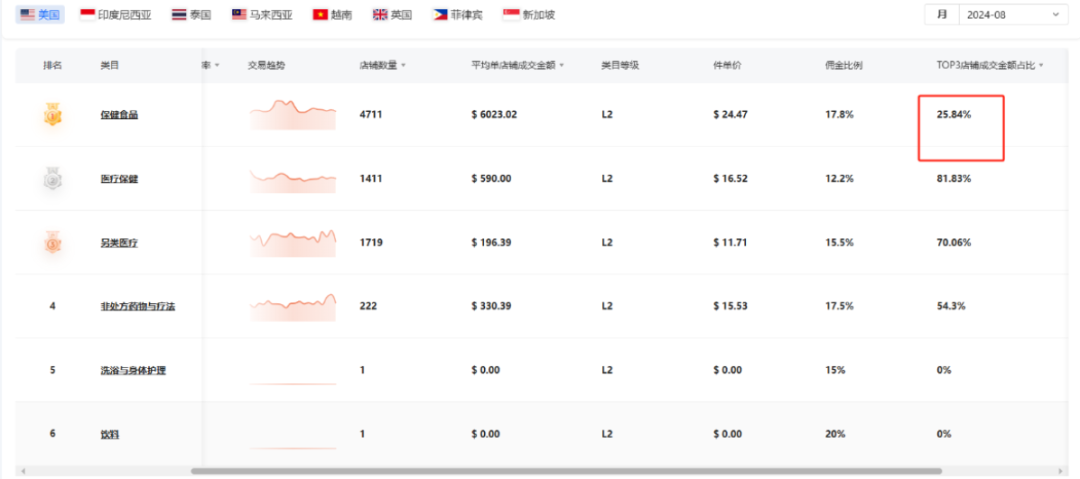Click the rank number 5 cell
The image size is (1080, 479).
(x=52, y=370)
